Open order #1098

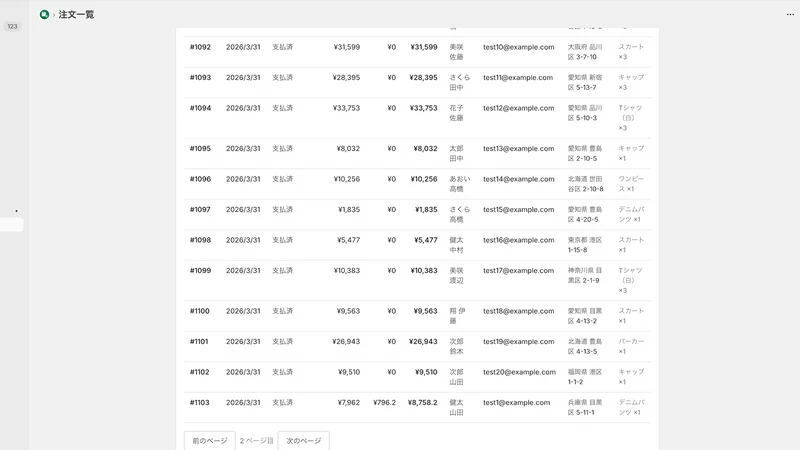pos(200,240)
